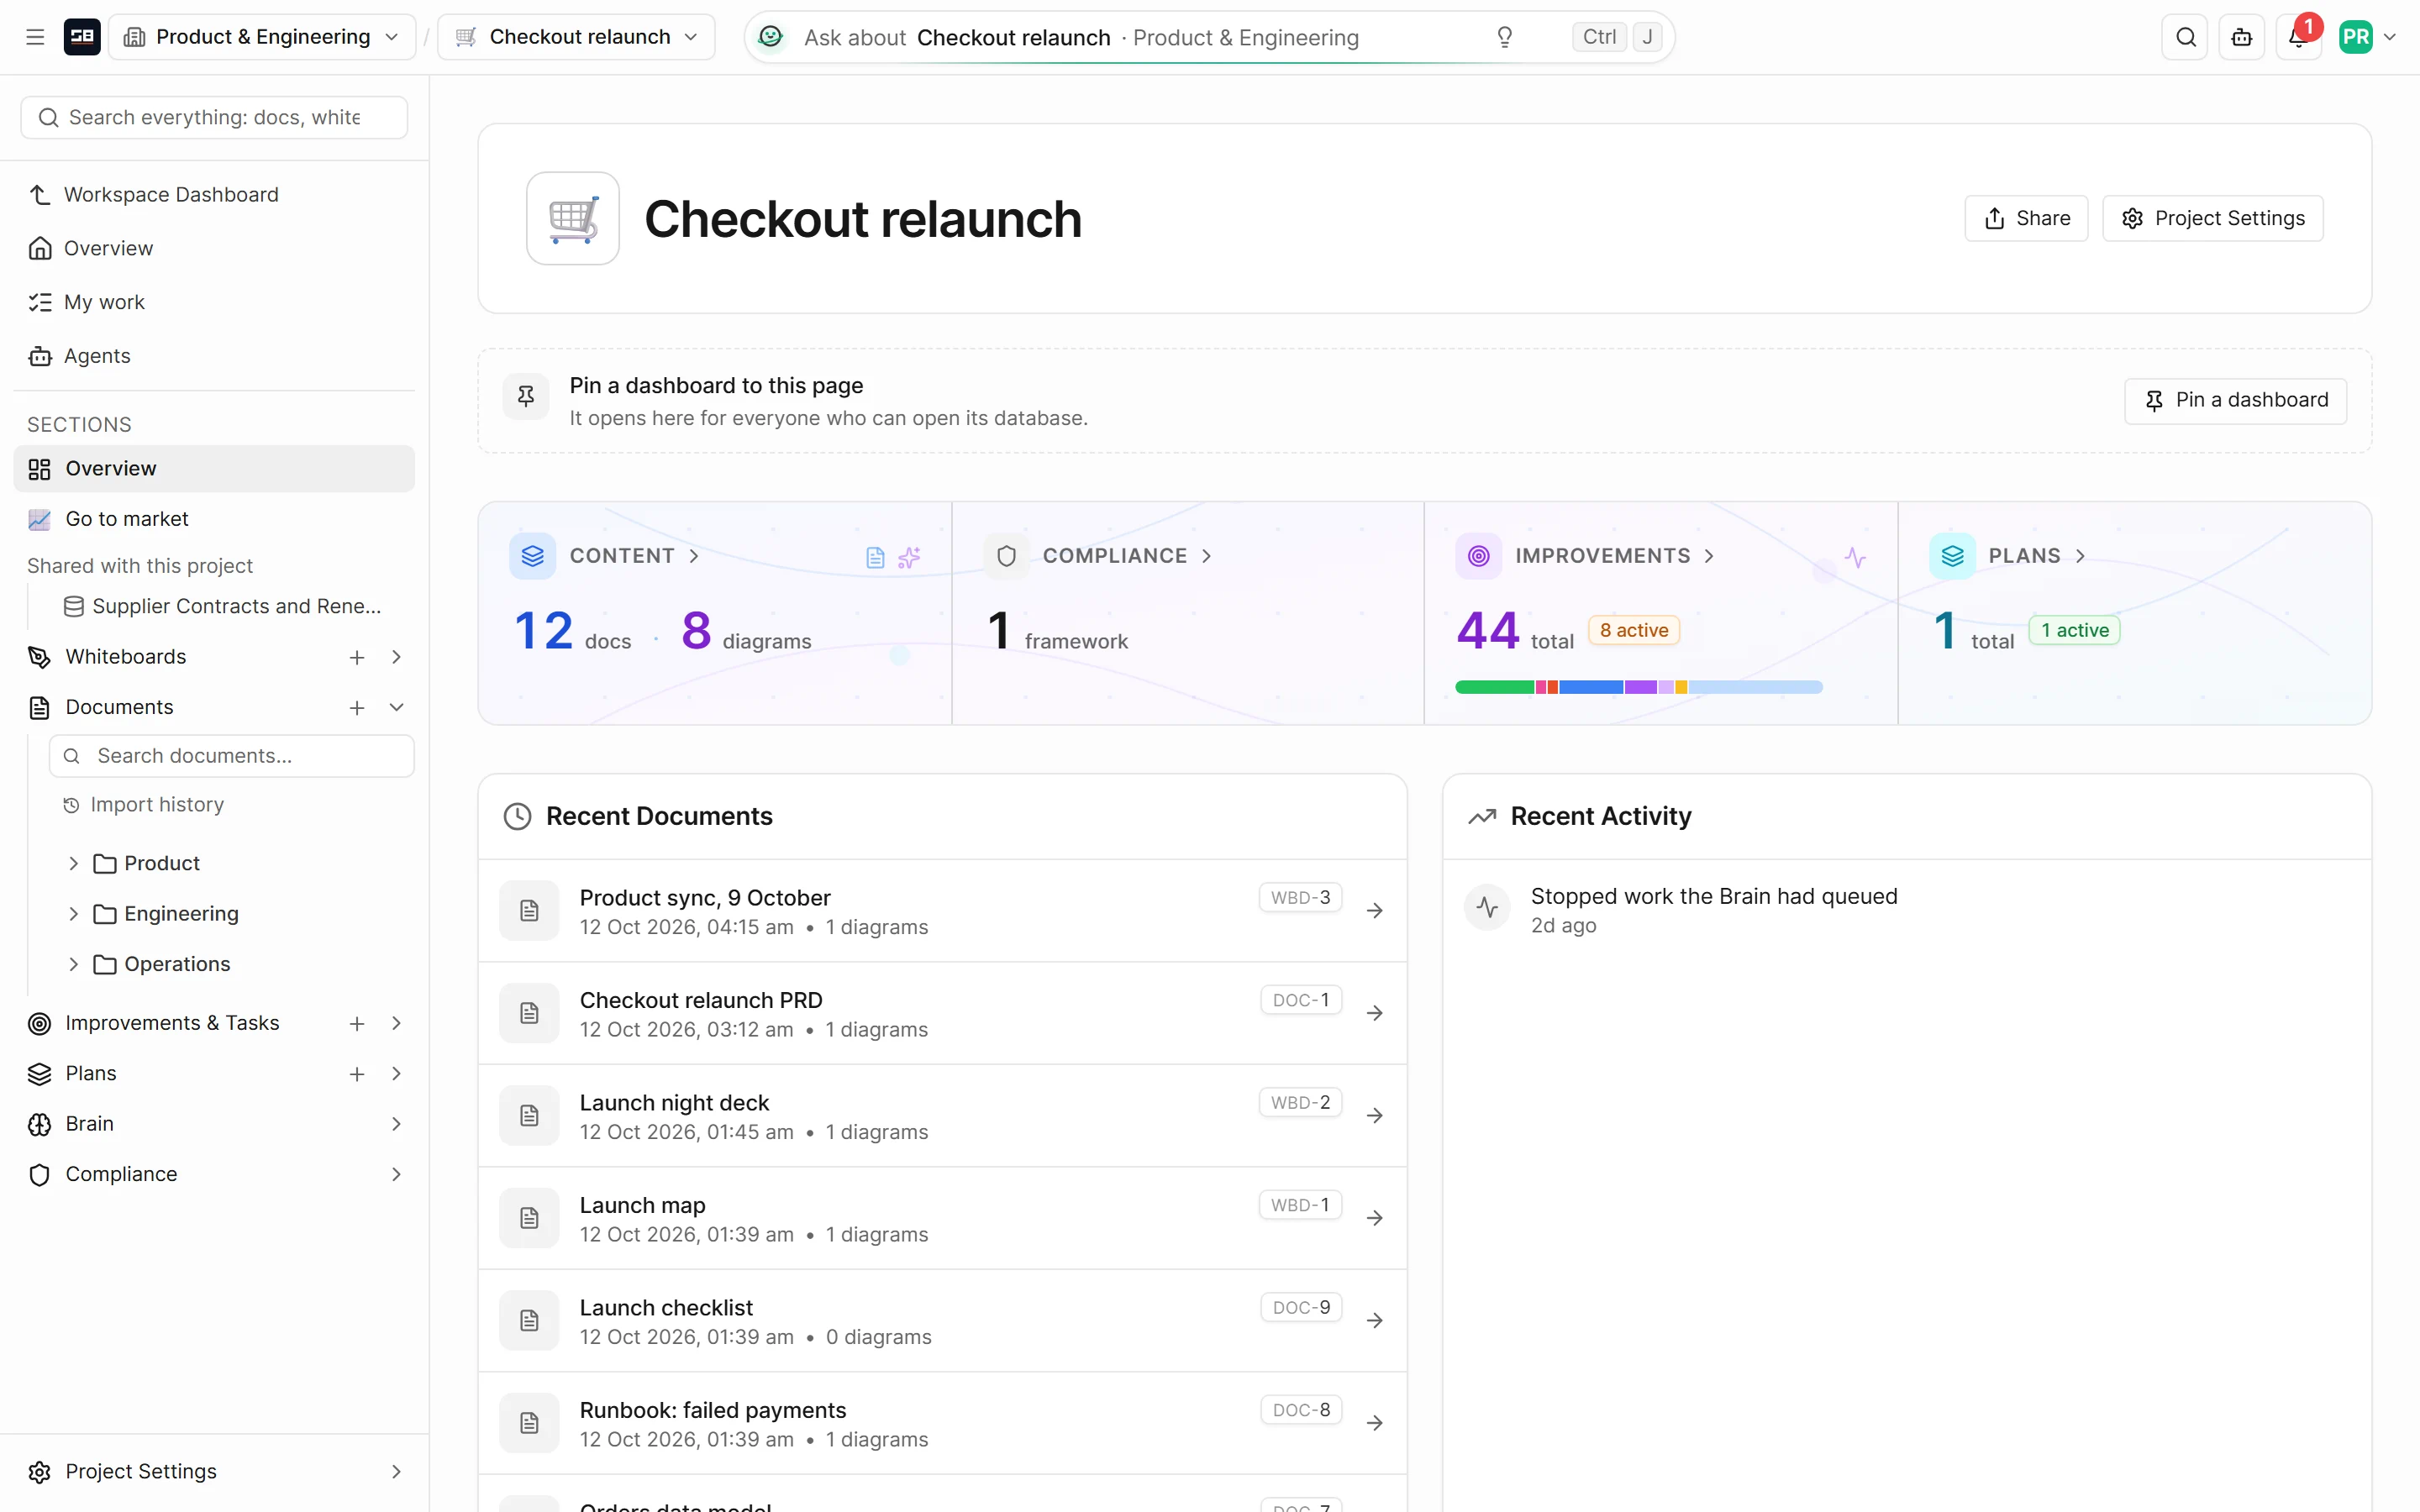This screenshot has width=2420, height=1512.
Task: Expand Improvements & Tasks chevron
Action: [x=397, y=1023]
